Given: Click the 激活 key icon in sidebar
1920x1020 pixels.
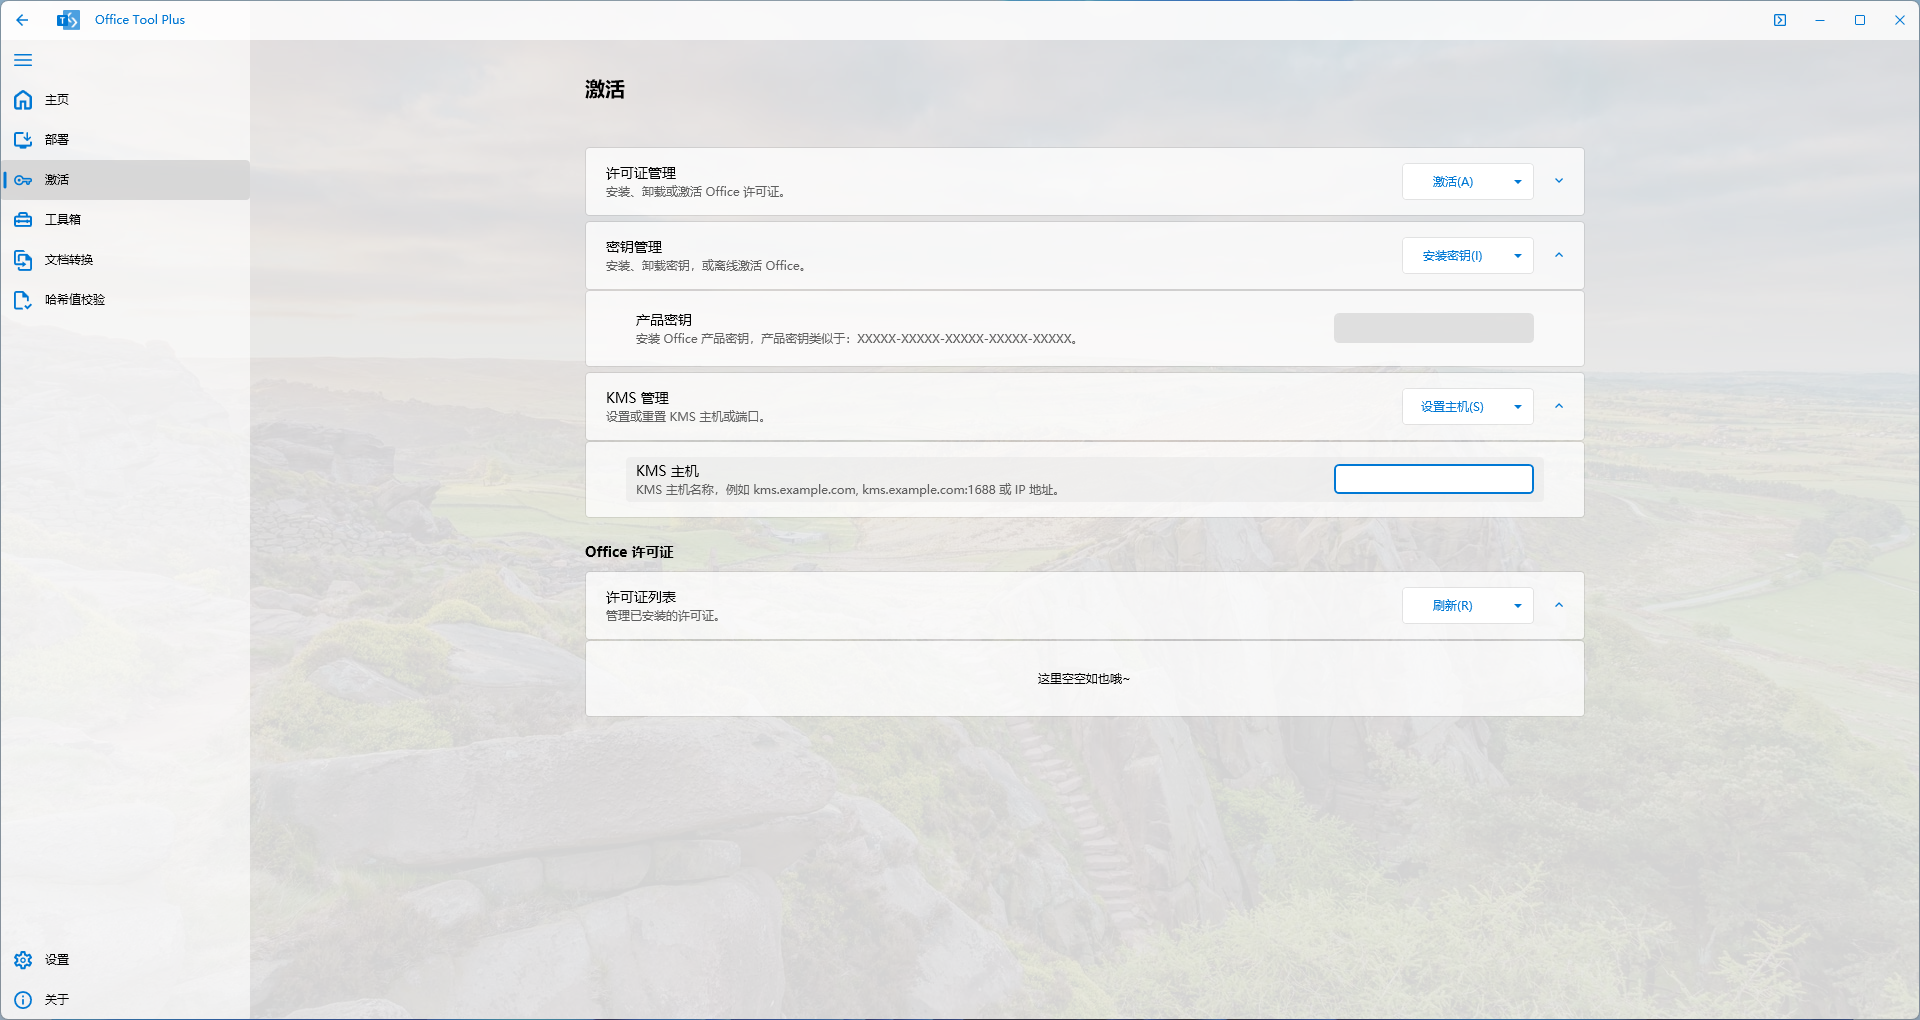Looking at the screenshot, I should (x=23, y=180).
